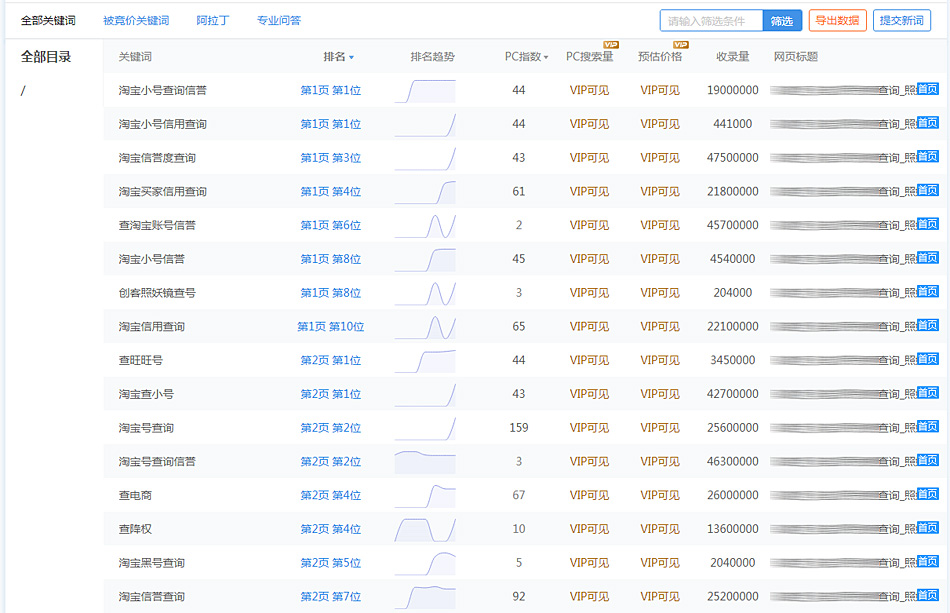Click the 收录量 column header
Screen dimensions: 950x613
pyautogui.click(x=732, y=57)
